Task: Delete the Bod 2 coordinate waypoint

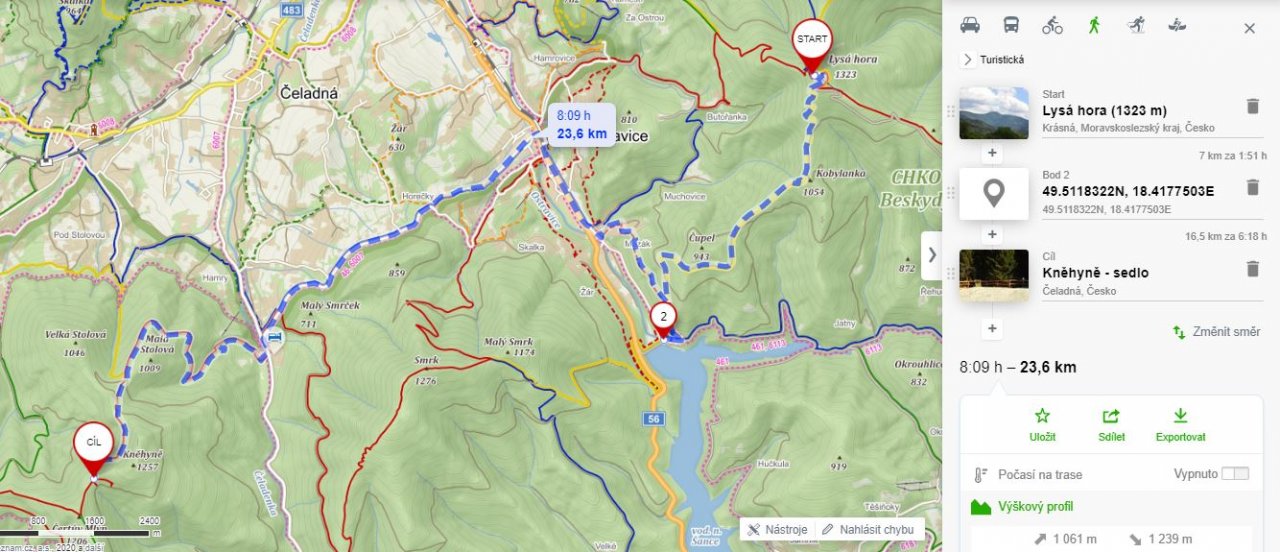Action: [x=1252, y=187]
